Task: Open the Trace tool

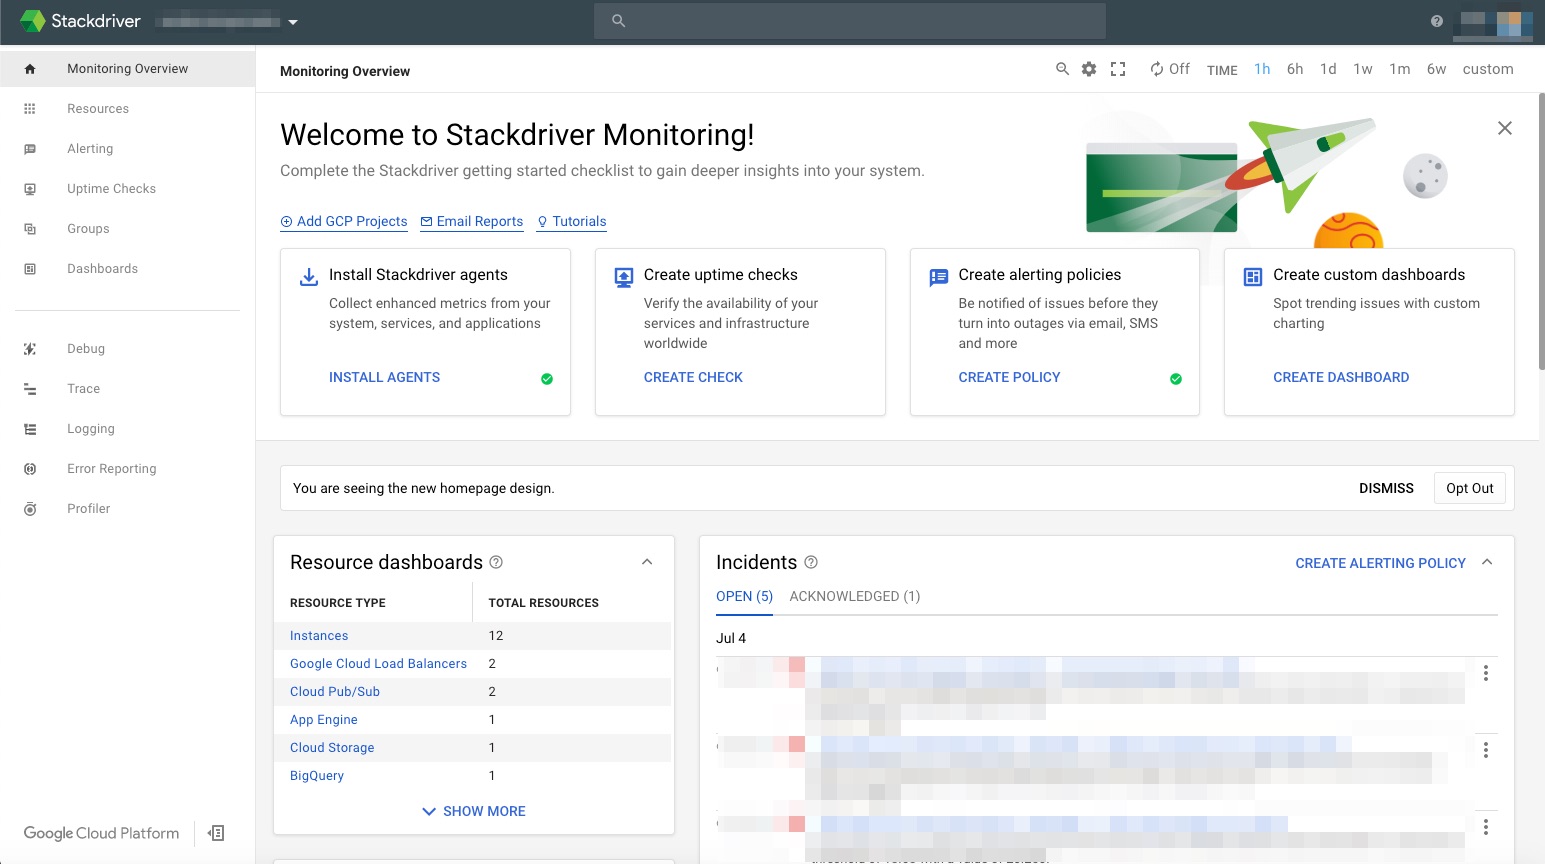Action: coord(83,388)
